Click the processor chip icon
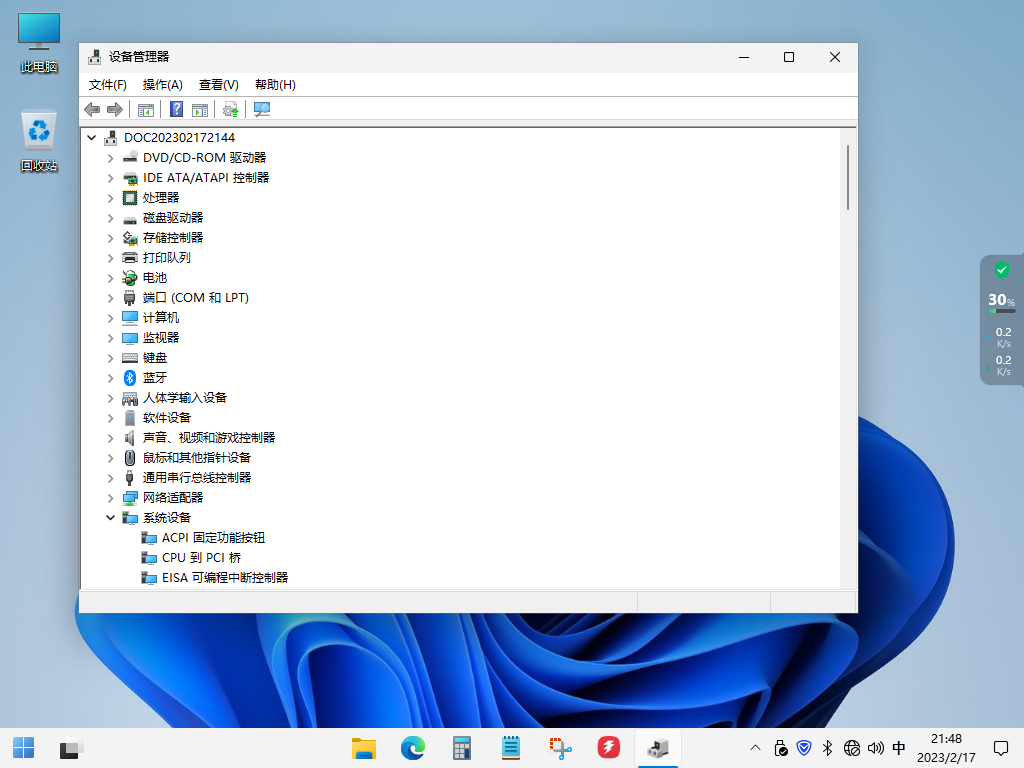Screen dimensions: 1024x768 tap(130, 198)
